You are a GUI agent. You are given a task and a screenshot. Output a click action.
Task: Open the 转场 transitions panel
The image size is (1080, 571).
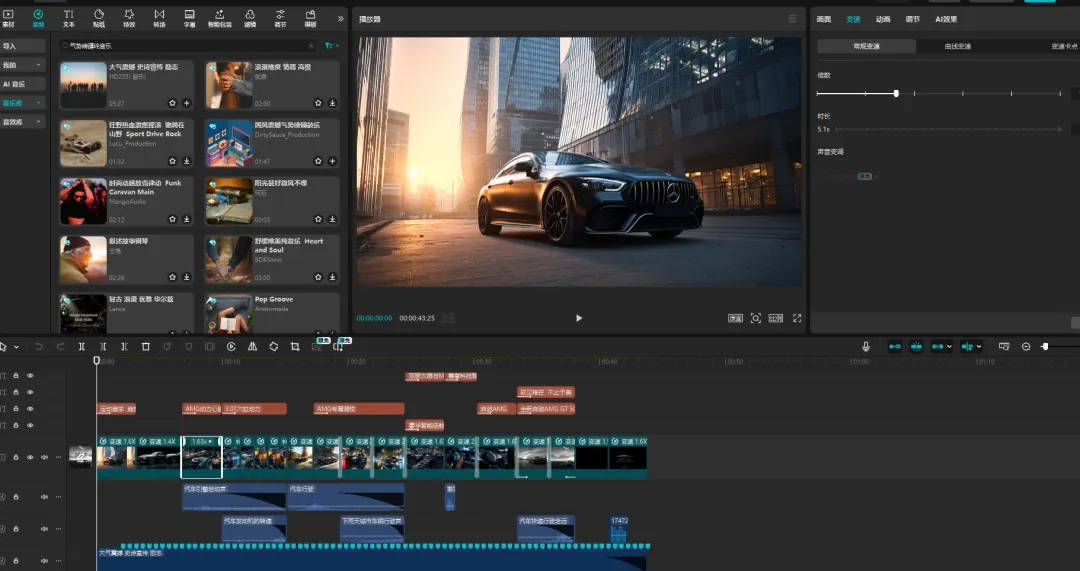coord(159,18)
